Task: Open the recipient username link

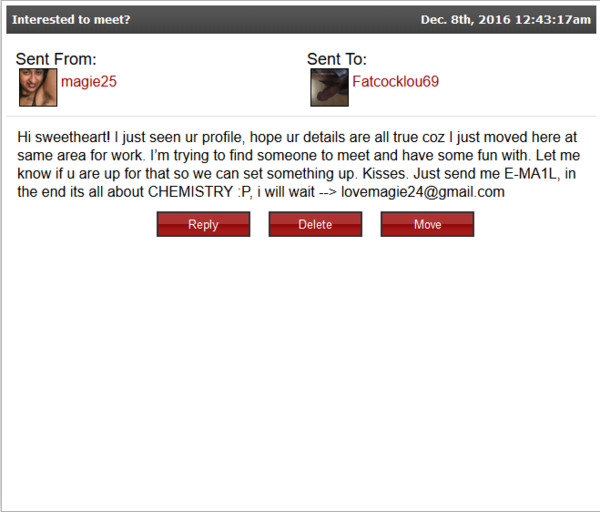Action: [396, 82]
